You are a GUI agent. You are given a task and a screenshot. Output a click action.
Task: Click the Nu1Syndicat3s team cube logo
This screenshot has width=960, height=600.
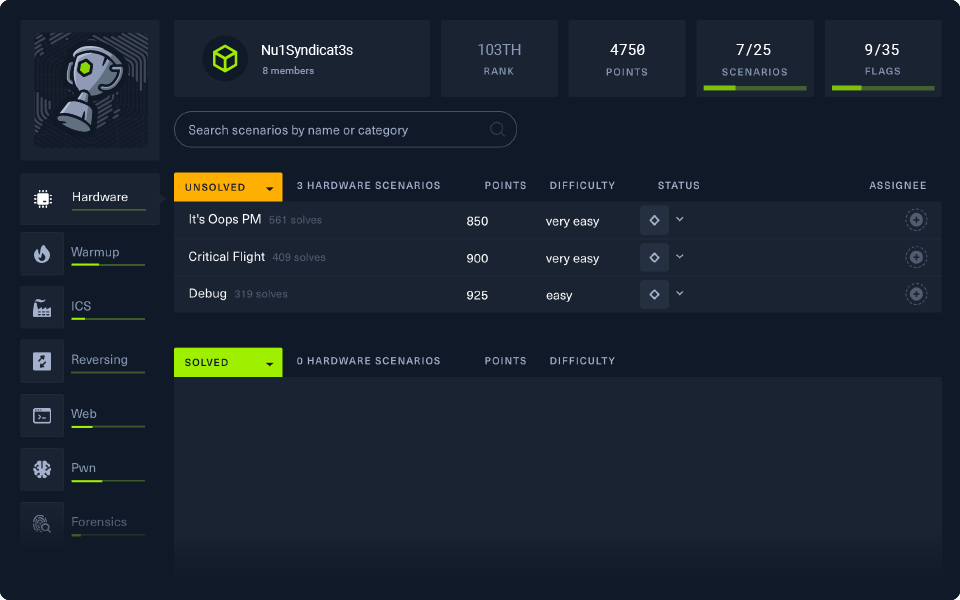click(225, 59)
